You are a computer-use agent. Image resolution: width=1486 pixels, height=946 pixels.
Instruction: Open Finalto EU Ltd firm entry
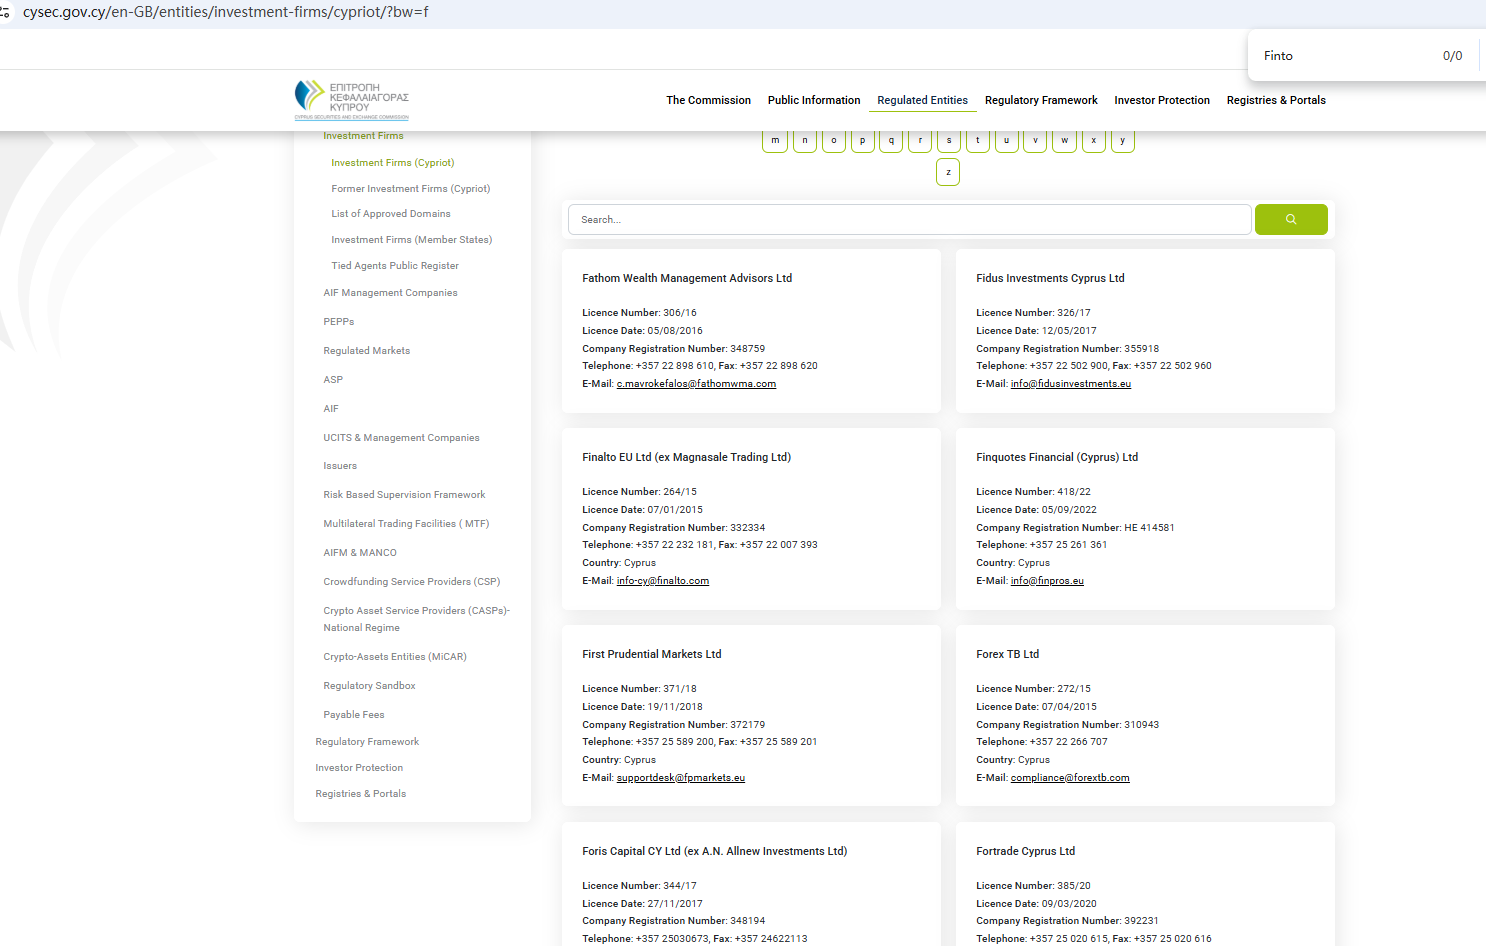686,457
